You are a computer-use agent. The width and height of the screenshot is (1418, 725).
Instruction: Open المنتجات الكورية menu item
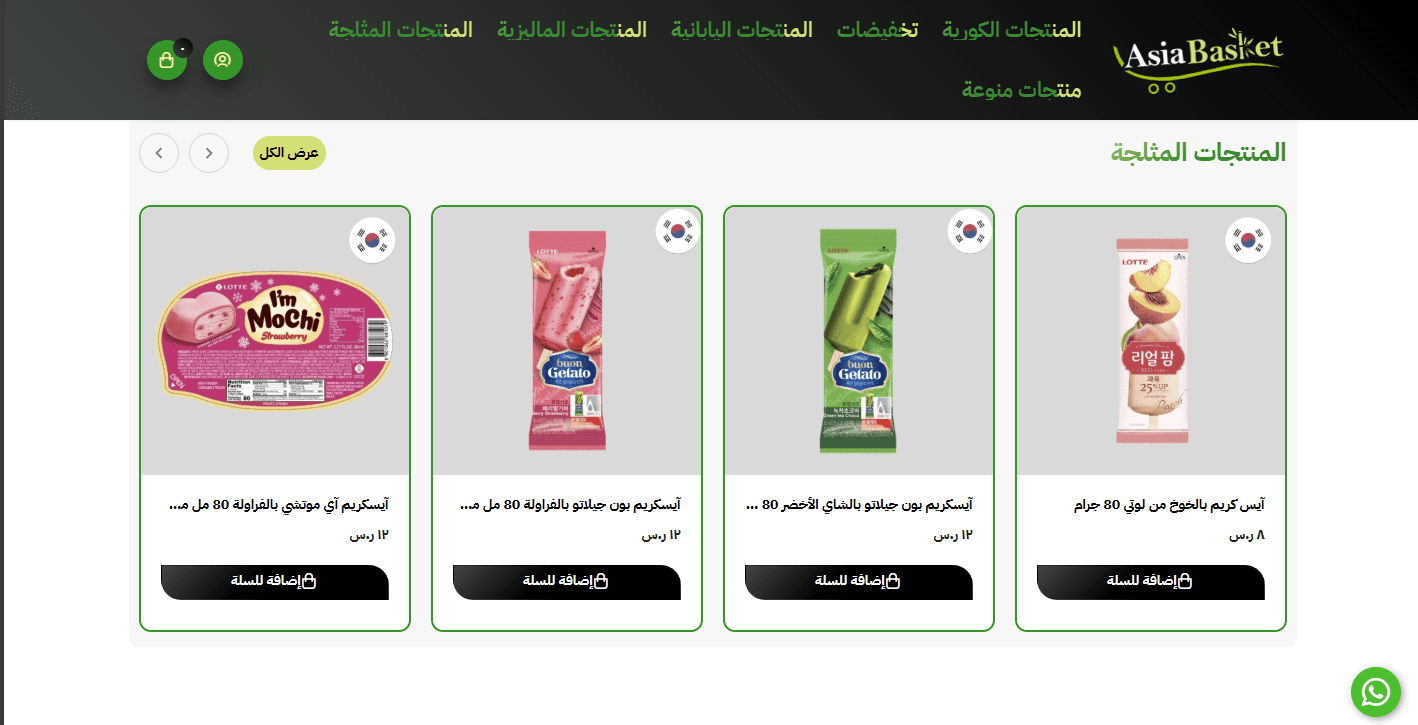point(1012,30)
